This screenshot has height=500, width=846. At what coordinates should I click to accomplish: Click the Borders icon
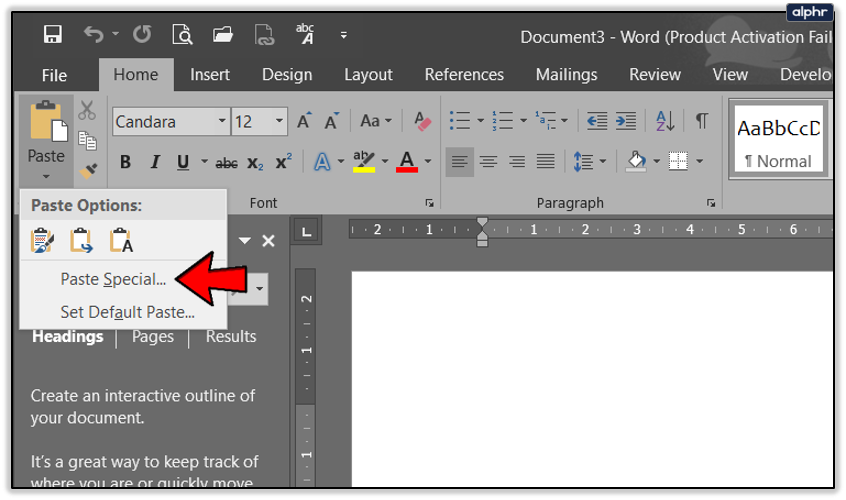pos(678,161)
